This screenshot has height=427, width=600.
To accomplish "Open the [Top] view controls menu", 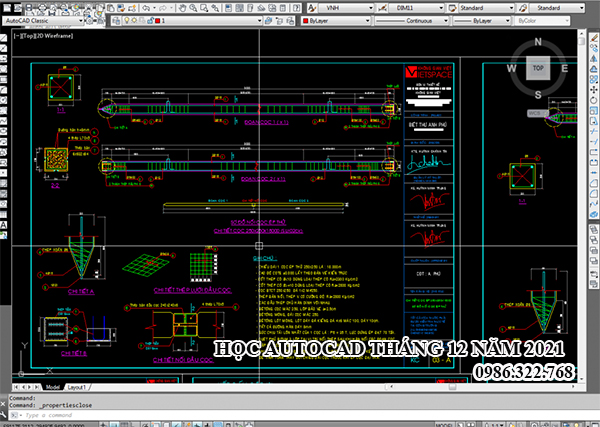I will coord(27,36).
